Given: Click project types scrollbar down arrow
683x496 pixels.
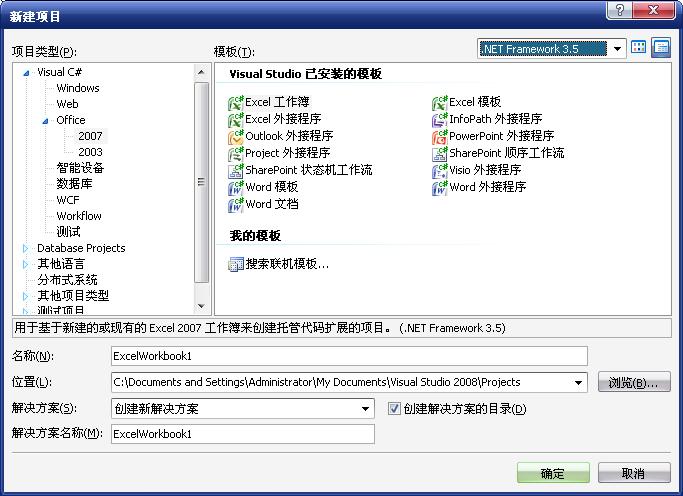Looking at the screenshot, I should 201,306.
